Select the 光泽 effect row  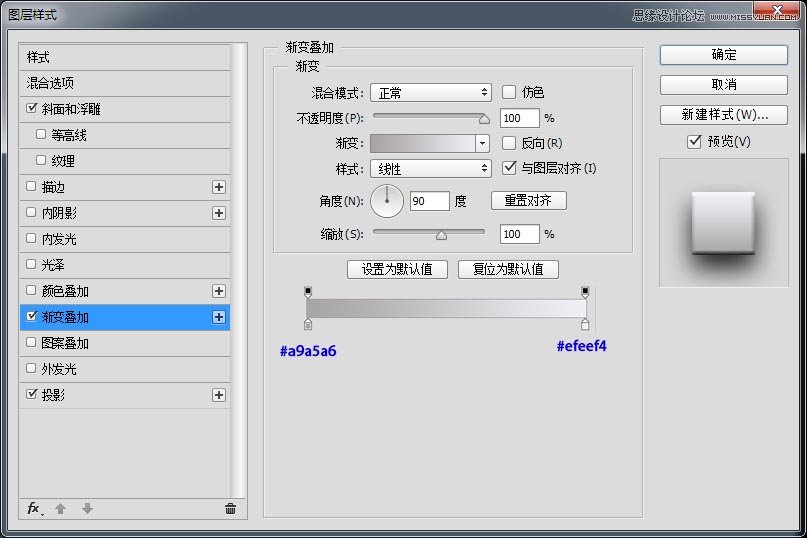coord(125,265)
